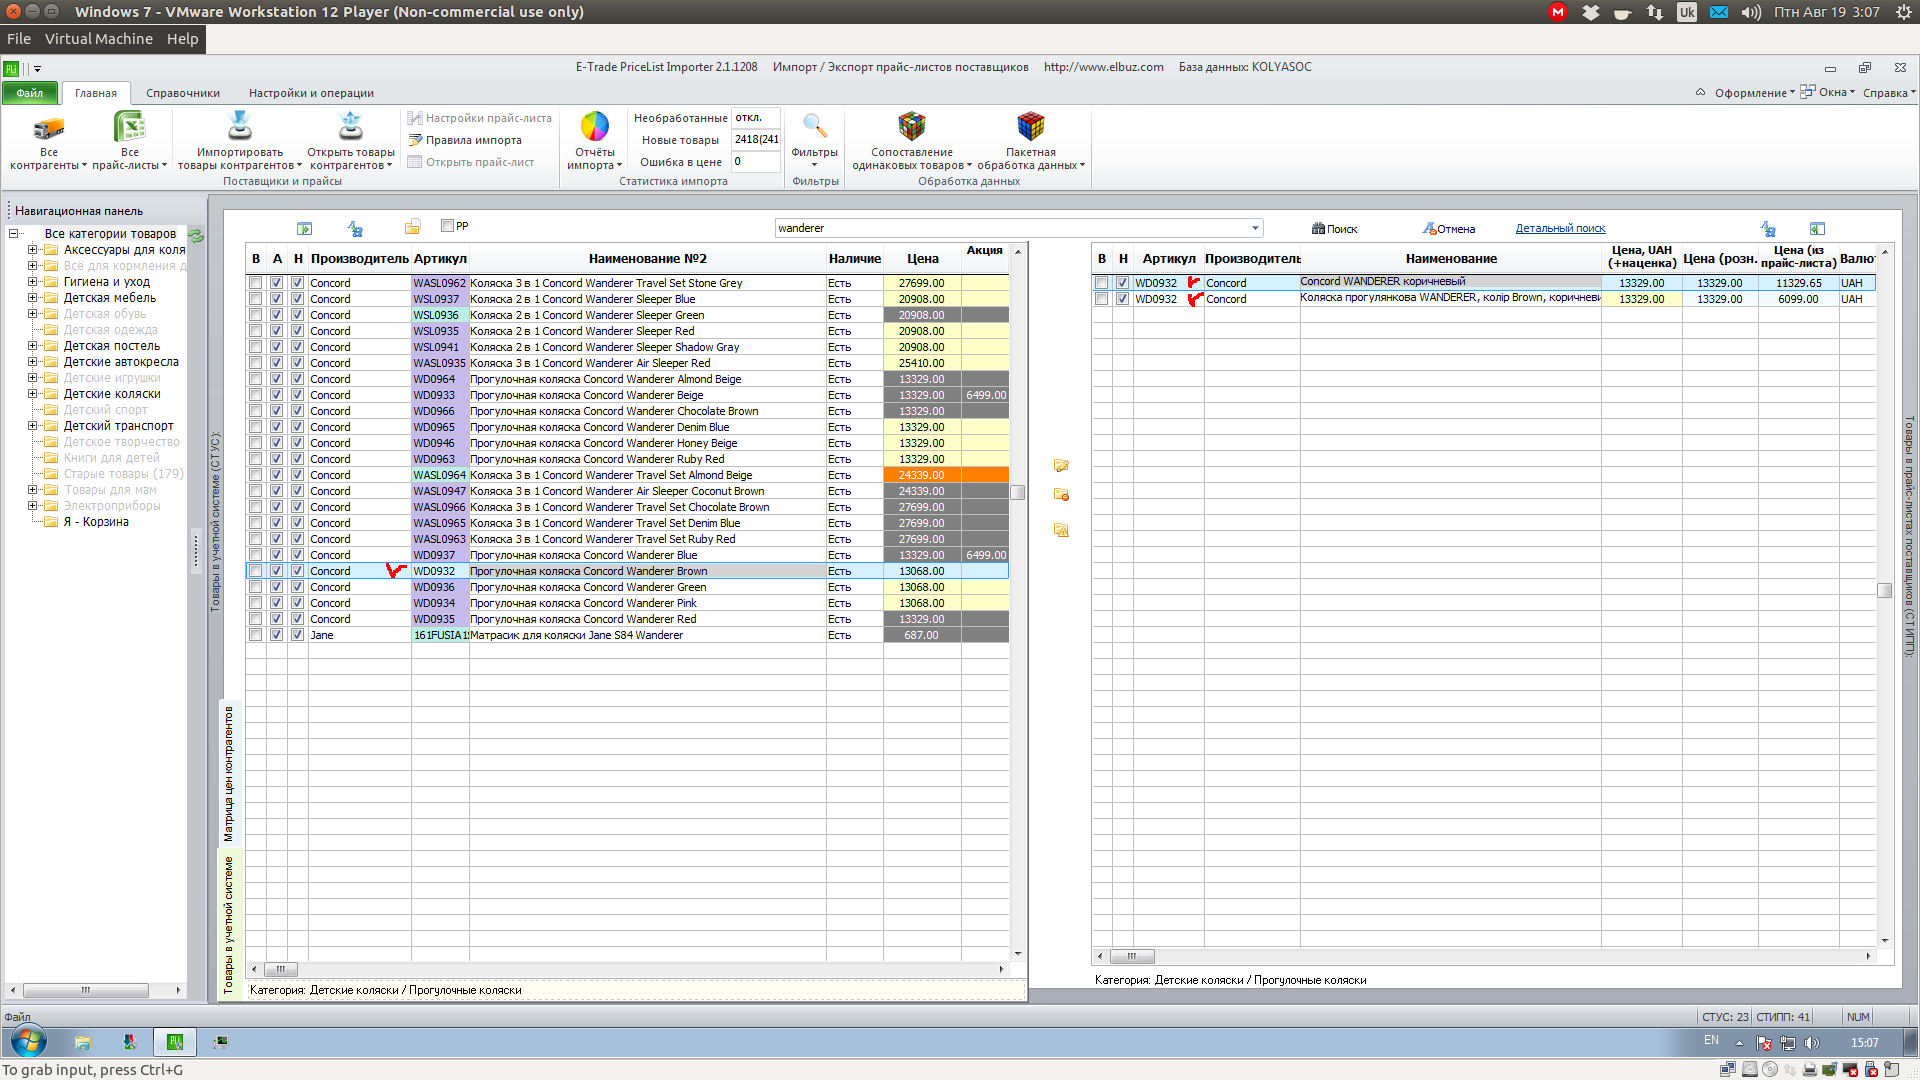Click the bottom folder icon between the tables
The width and height of the screenshot is (1920, 1080).
coord(1061,530)
